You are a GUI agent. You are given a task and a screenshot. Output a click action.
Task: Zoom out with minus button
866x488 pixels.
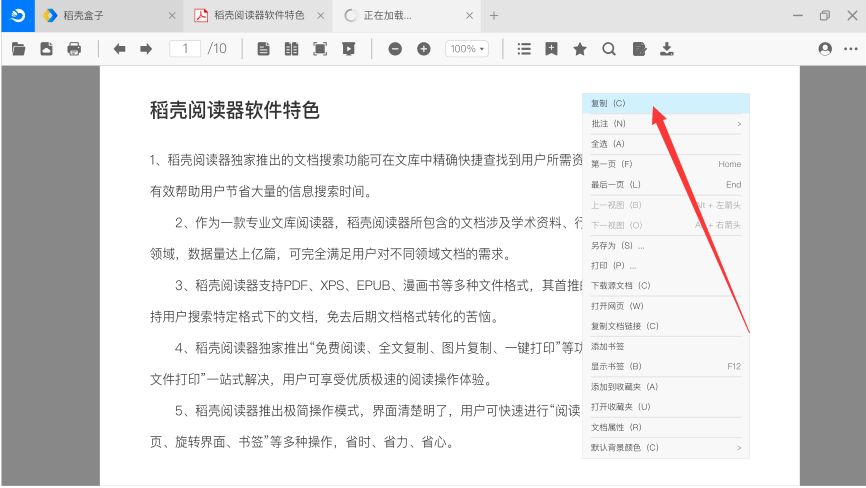tap(395, 49)
